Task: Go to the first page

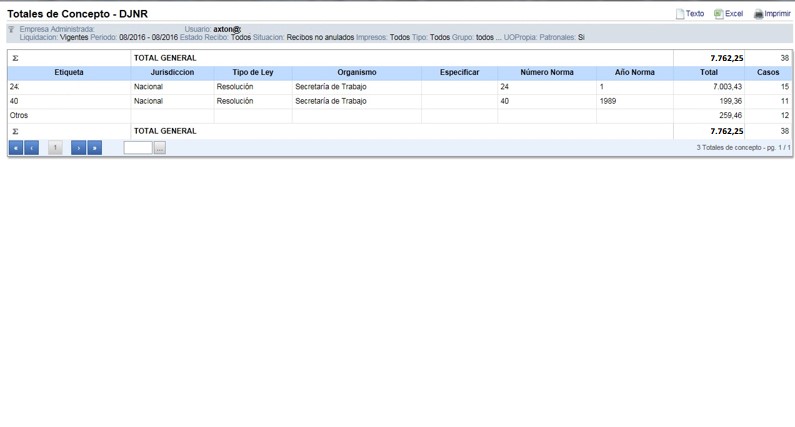Action: (x=15, y=148)
